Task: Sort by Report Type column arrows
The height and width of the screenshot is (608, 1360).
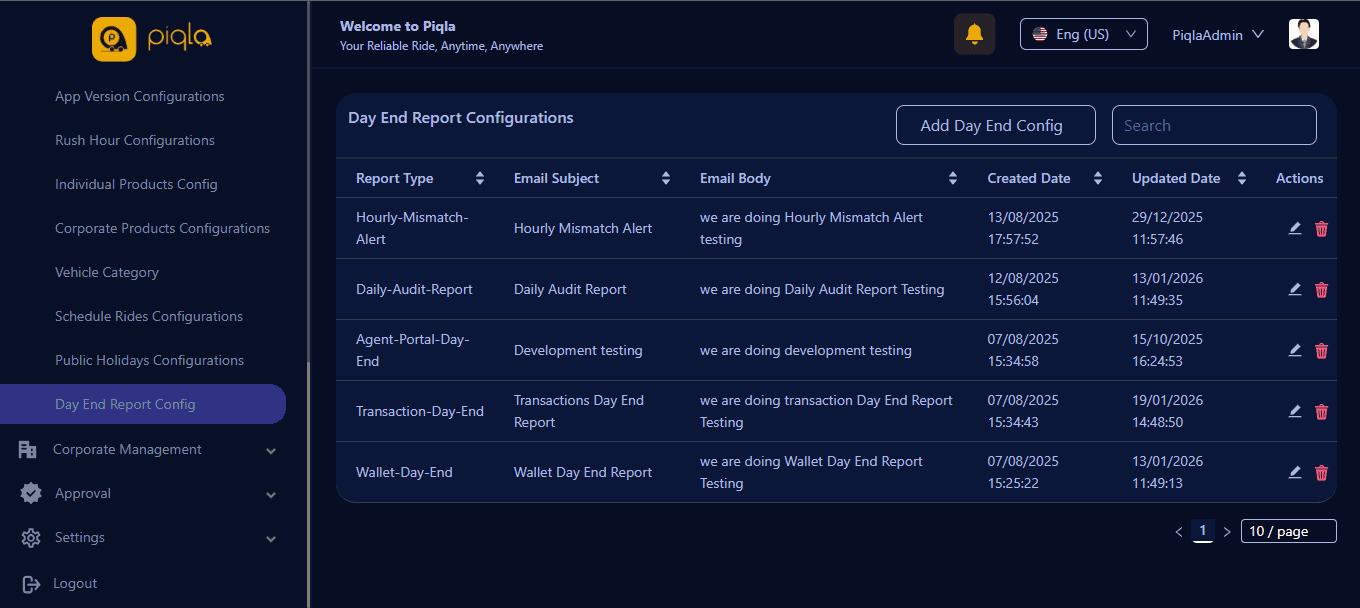Action: coord(480,178)
